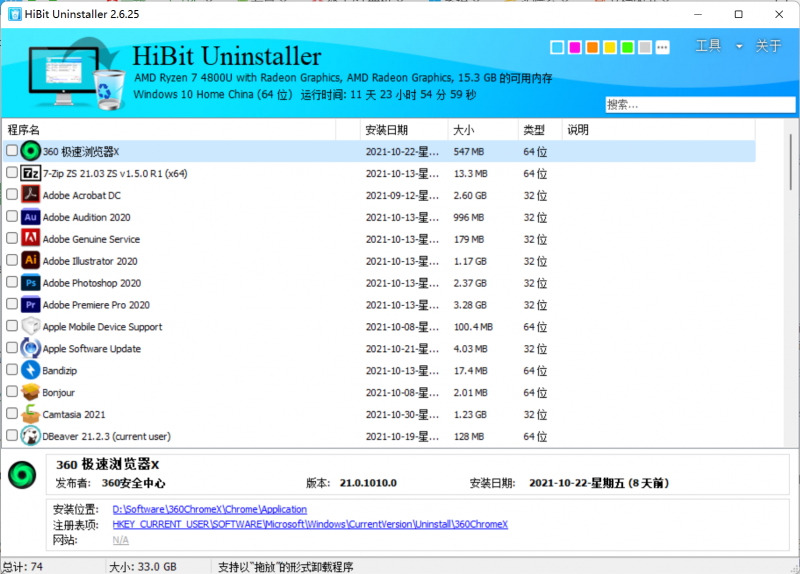Click the 总计: 74 status entry

[x=23, y=566]
